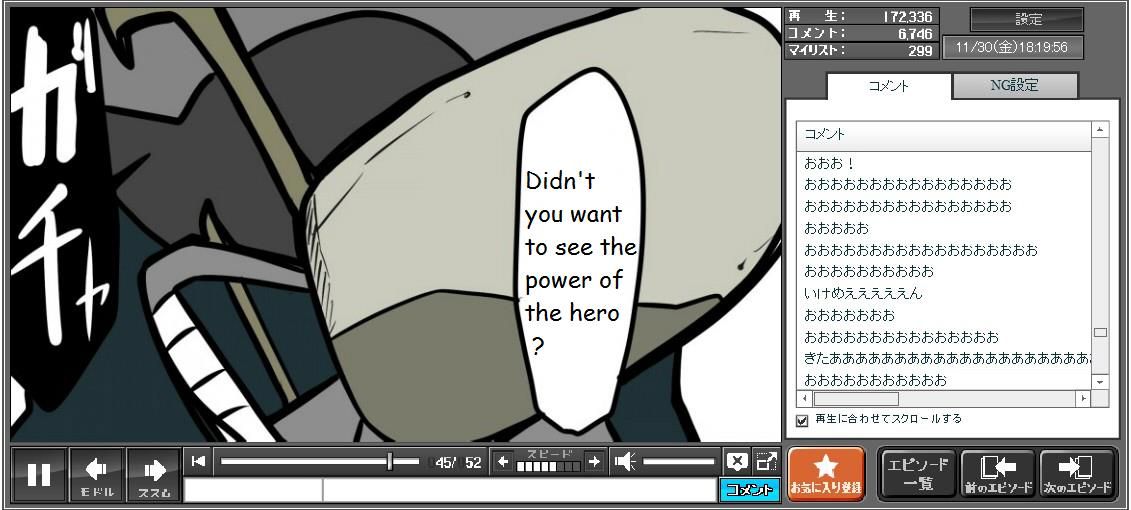Go back with the モドル arrow button
Image resolution: width=1131 pixels, height=510 pixels.
[x=97, y=474]
